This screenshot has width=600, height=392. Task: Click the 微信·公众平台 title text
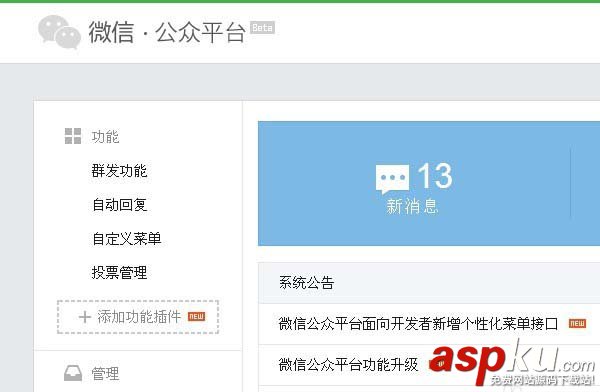click(x=167, y=32)
